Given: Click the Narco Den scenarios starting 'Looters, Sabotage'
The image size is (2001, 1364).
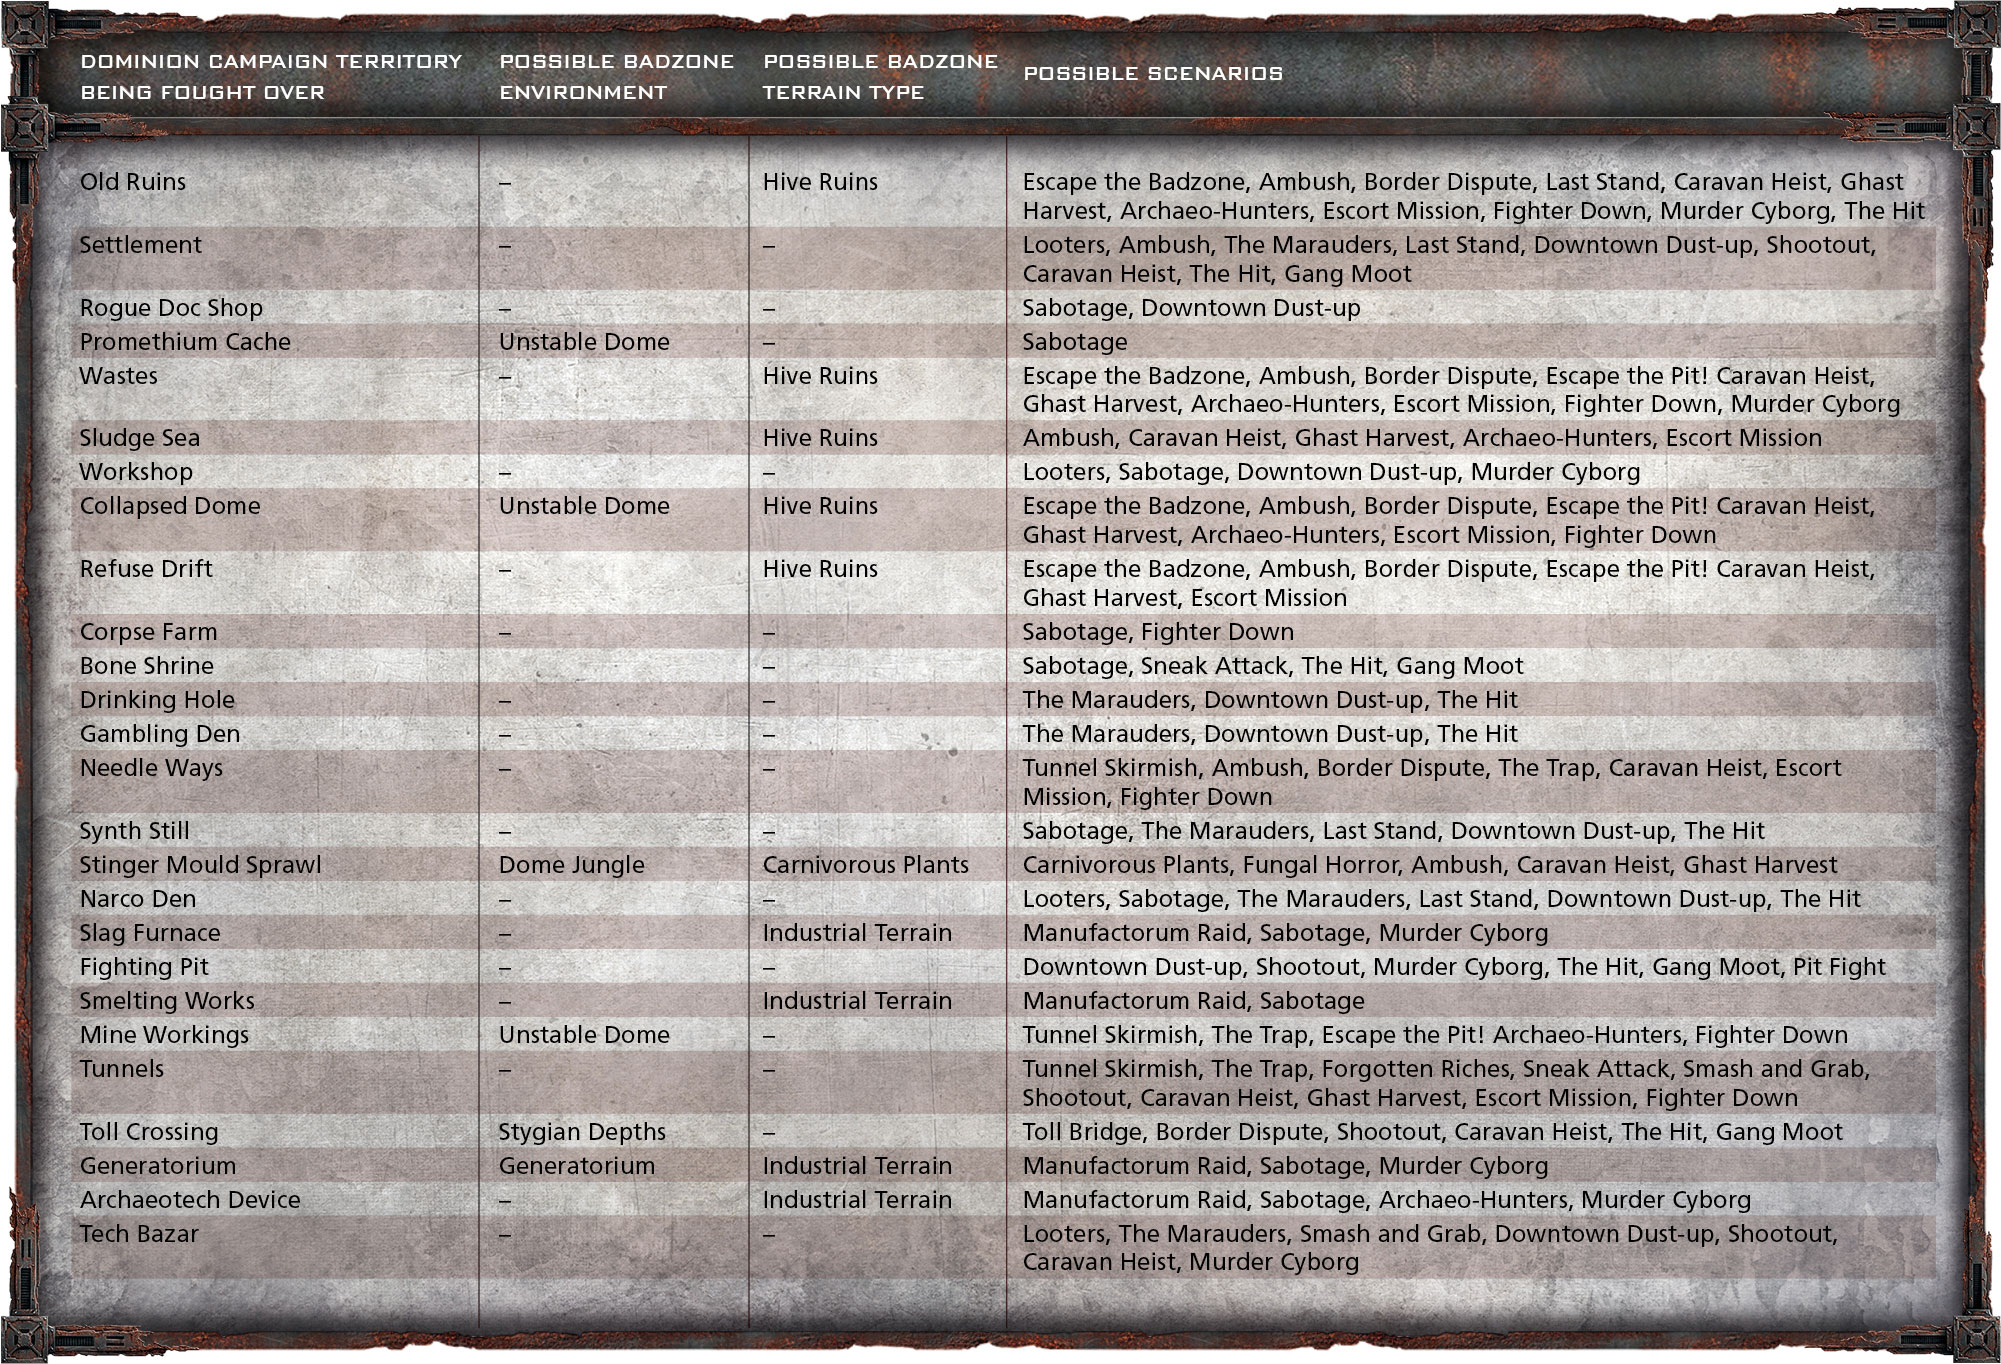Looking at the screenshot, I should [x=1442, y=899].
